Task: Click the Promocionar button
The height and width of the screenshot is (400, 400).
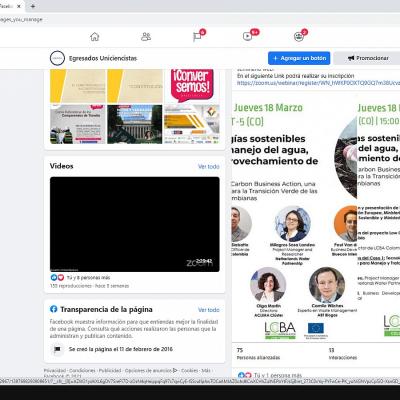Action: pyautogui.click(x=368, y=58)
